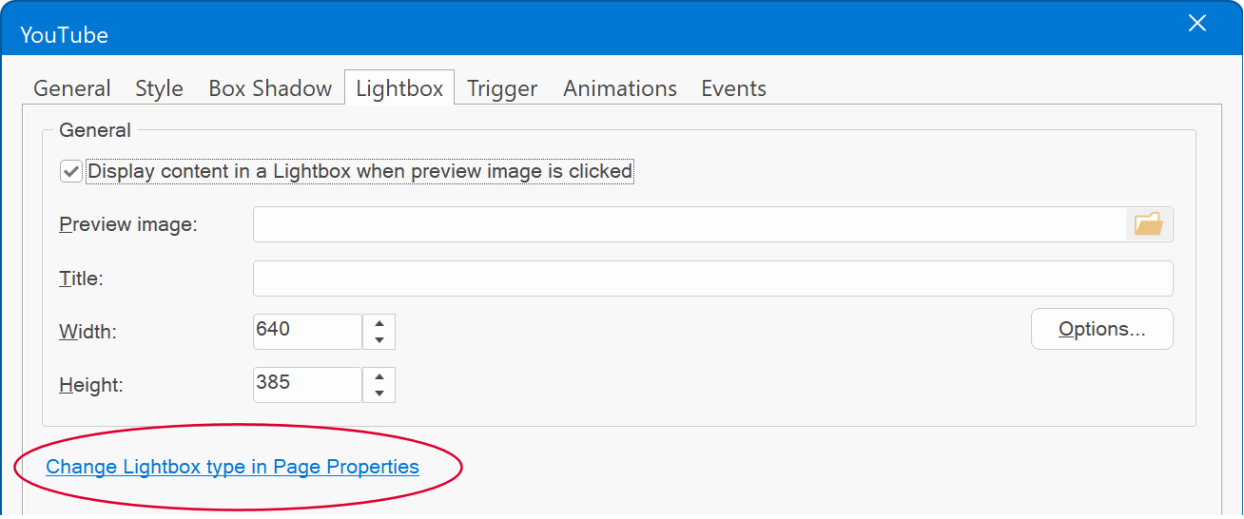
Task: Click the Options... button
Action: click(1102, 329)
